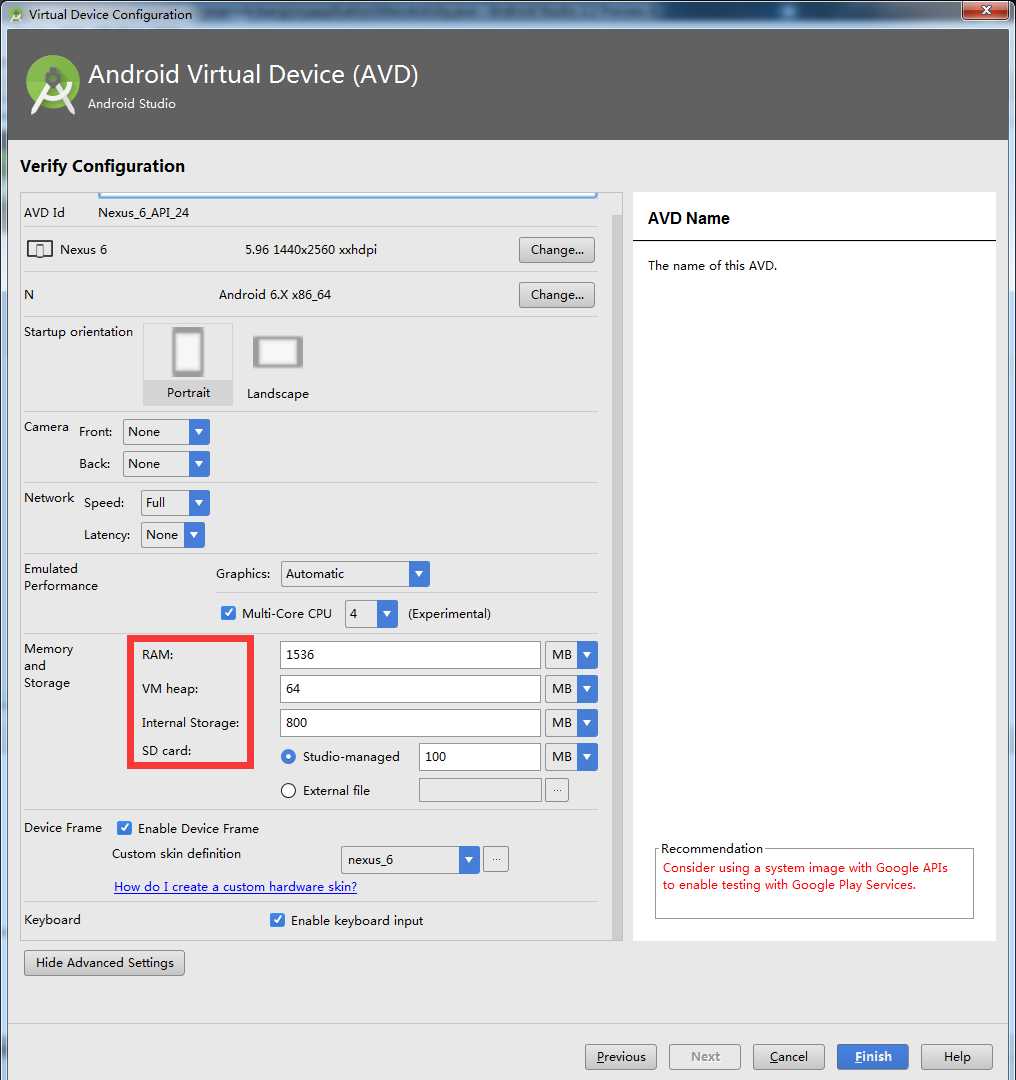
Task: Click the AVD Id value Nexus_6_API_24
Action: [x=143, y=213]
